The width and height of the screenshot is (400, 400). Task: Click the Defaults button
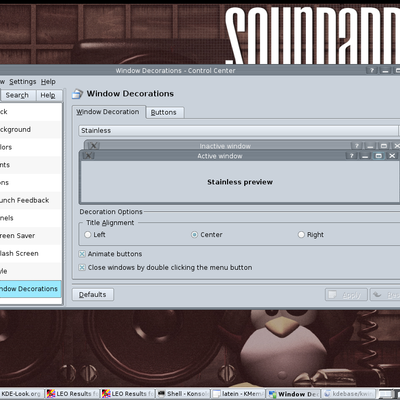(x=93, y=295)
